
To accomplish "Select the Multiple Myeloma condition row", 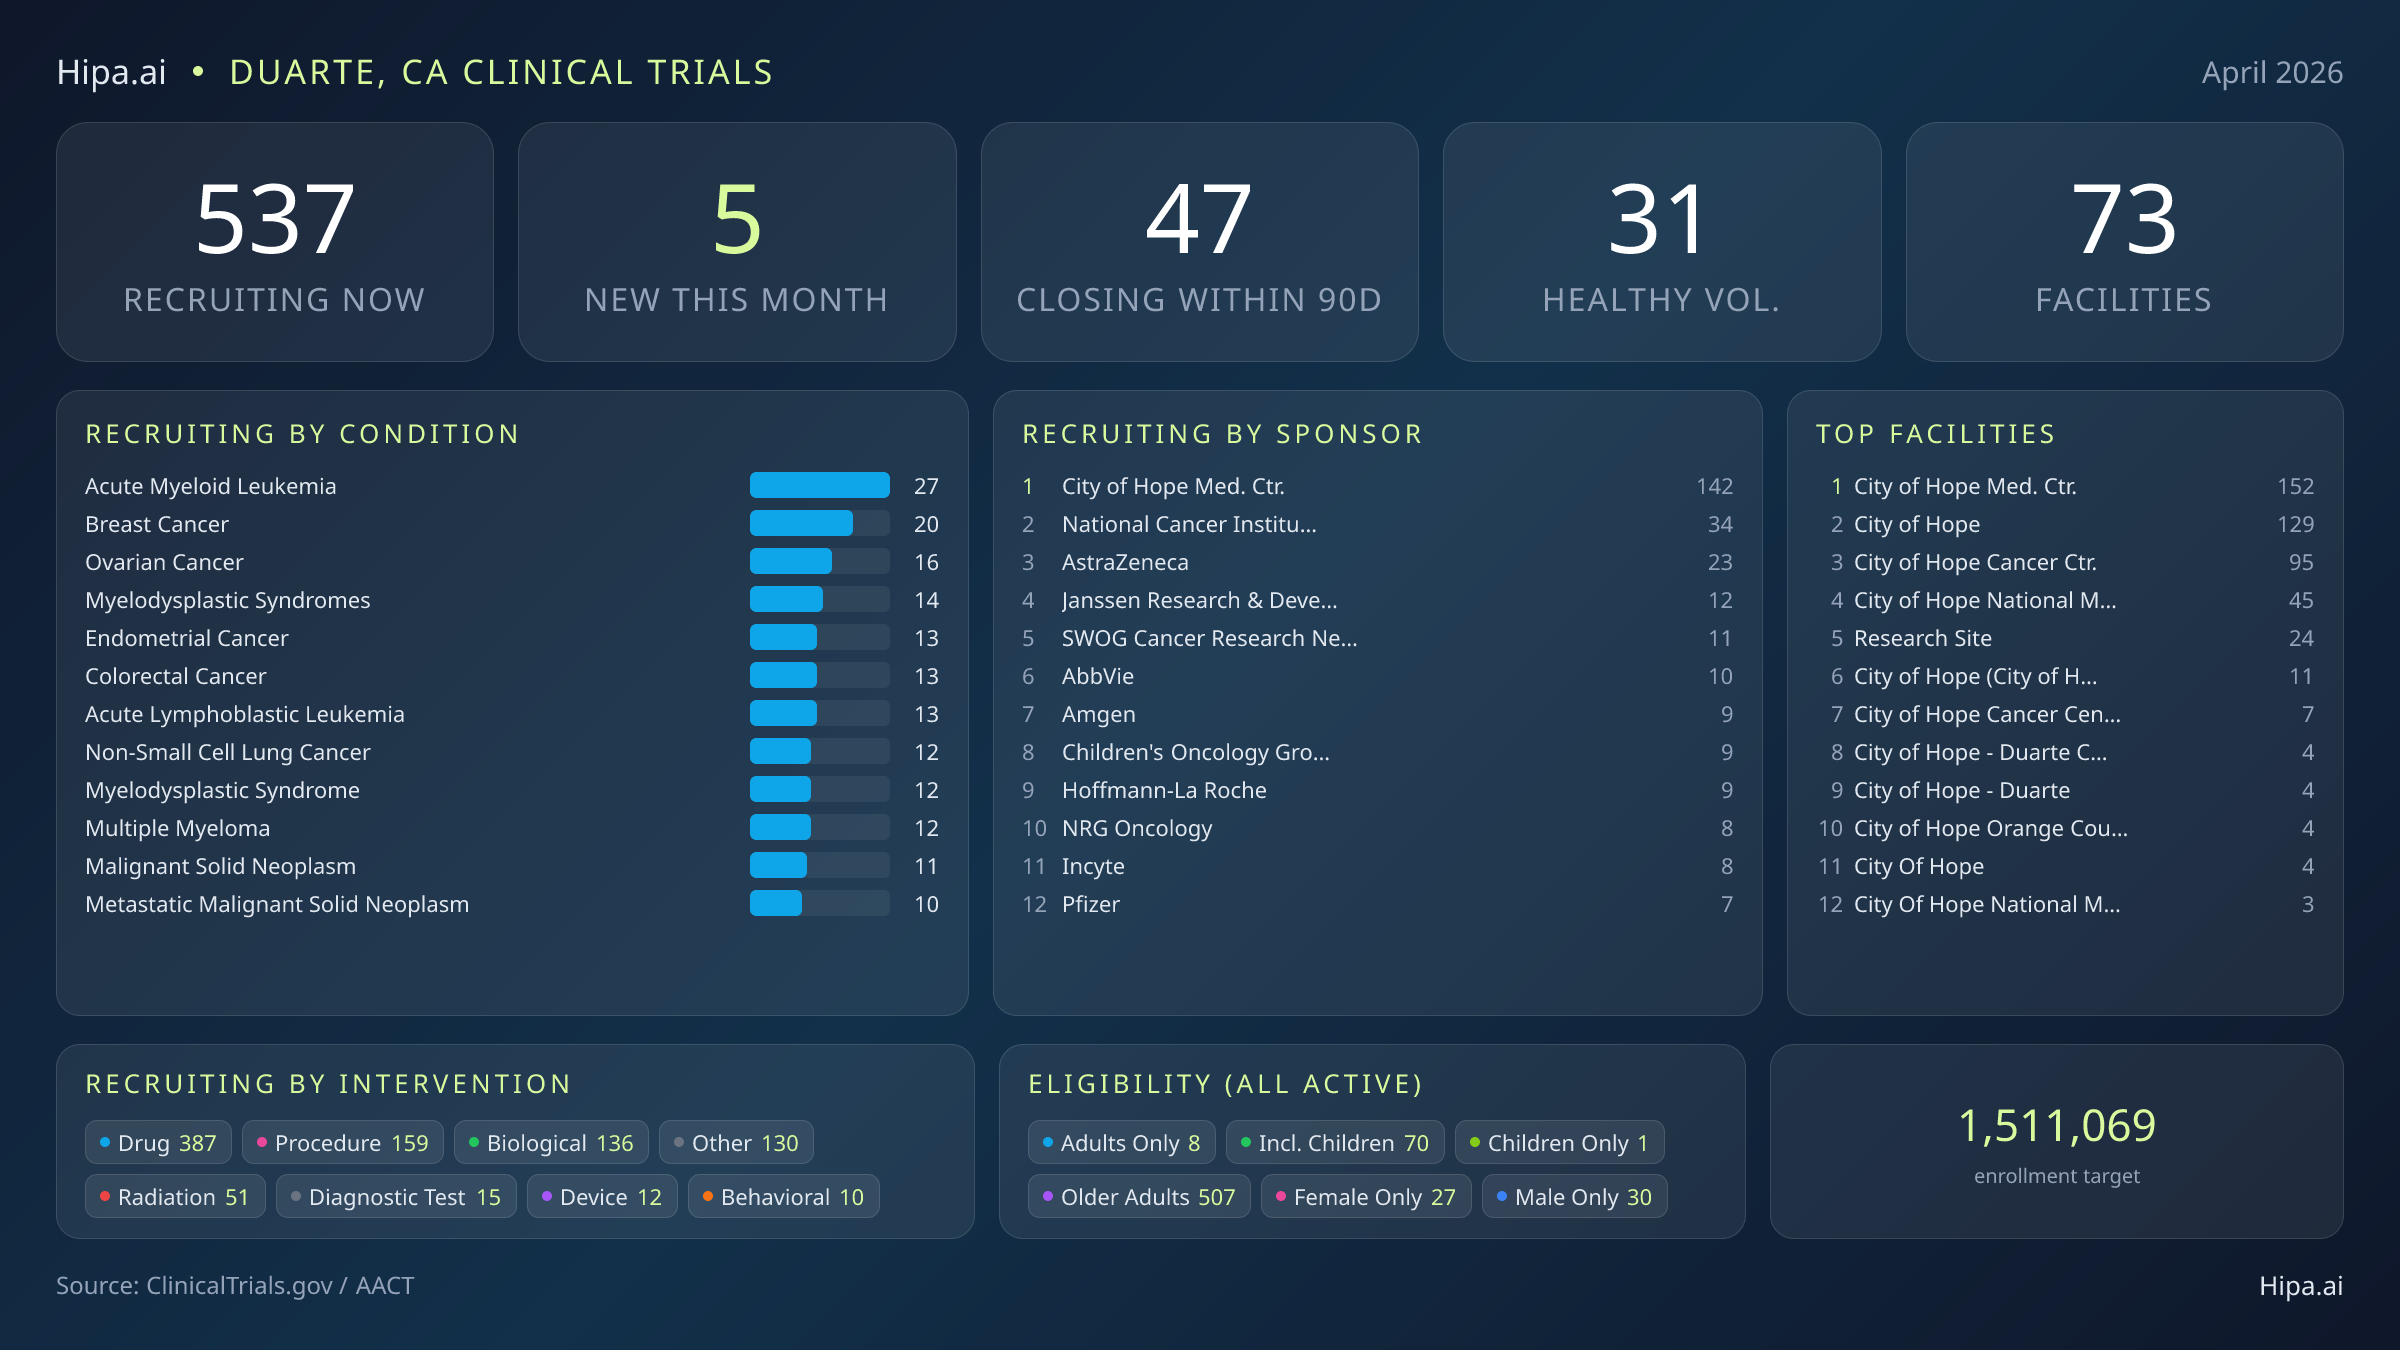I will (512, 827).
